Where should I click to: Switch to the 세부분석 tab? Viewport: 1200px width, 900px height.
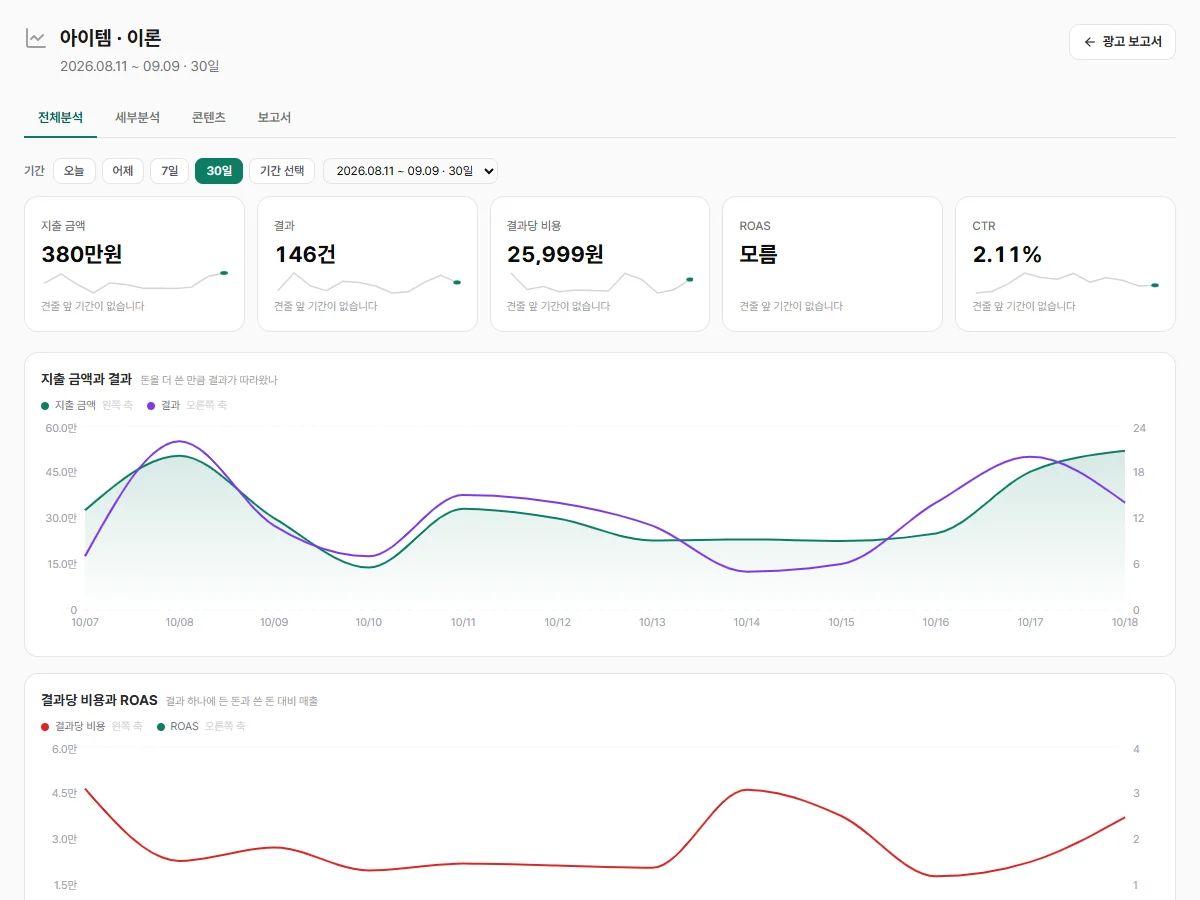[137, 117]
